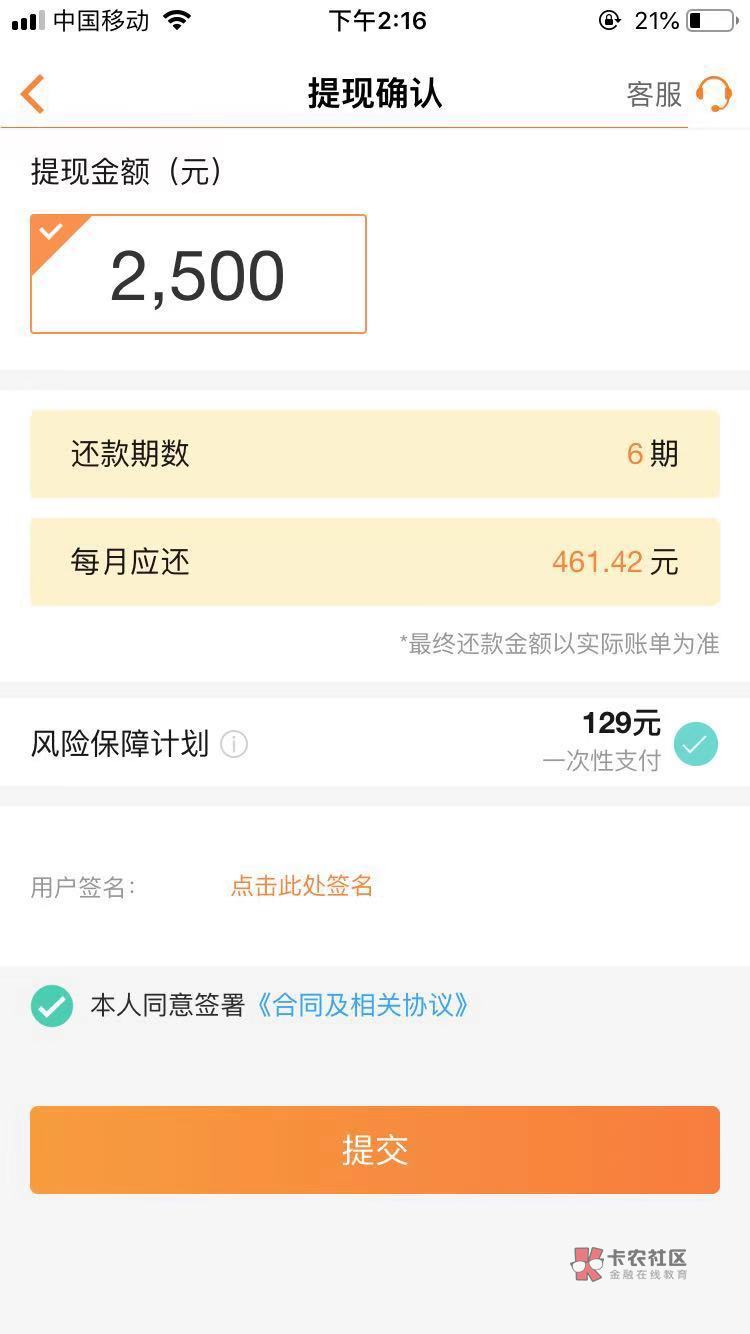Open the 每月应还 461.42元 row
Viewport: 750px width, 1334px height.
tap(375, 562)
